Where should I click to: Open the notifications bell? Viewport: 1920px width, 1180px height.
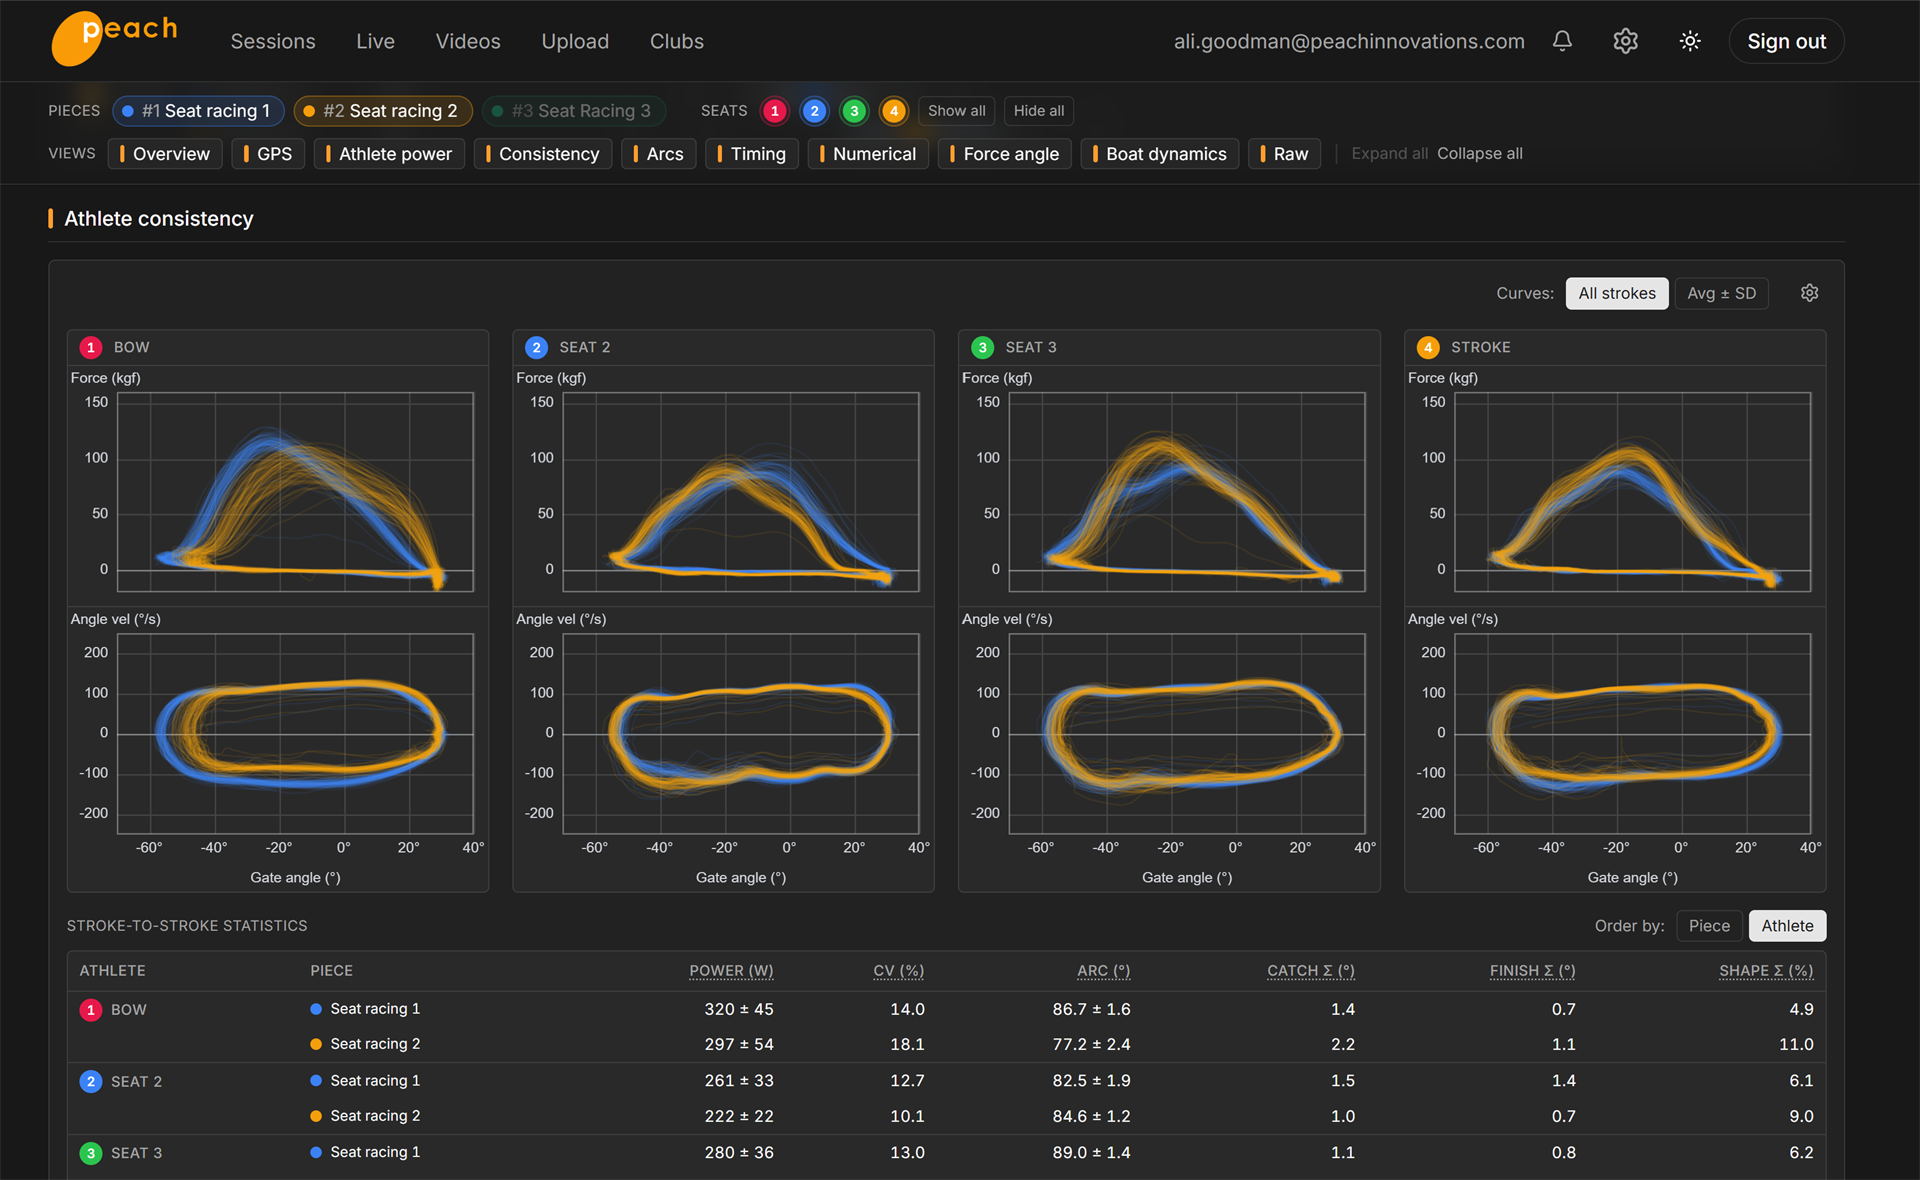point(1562,41)
